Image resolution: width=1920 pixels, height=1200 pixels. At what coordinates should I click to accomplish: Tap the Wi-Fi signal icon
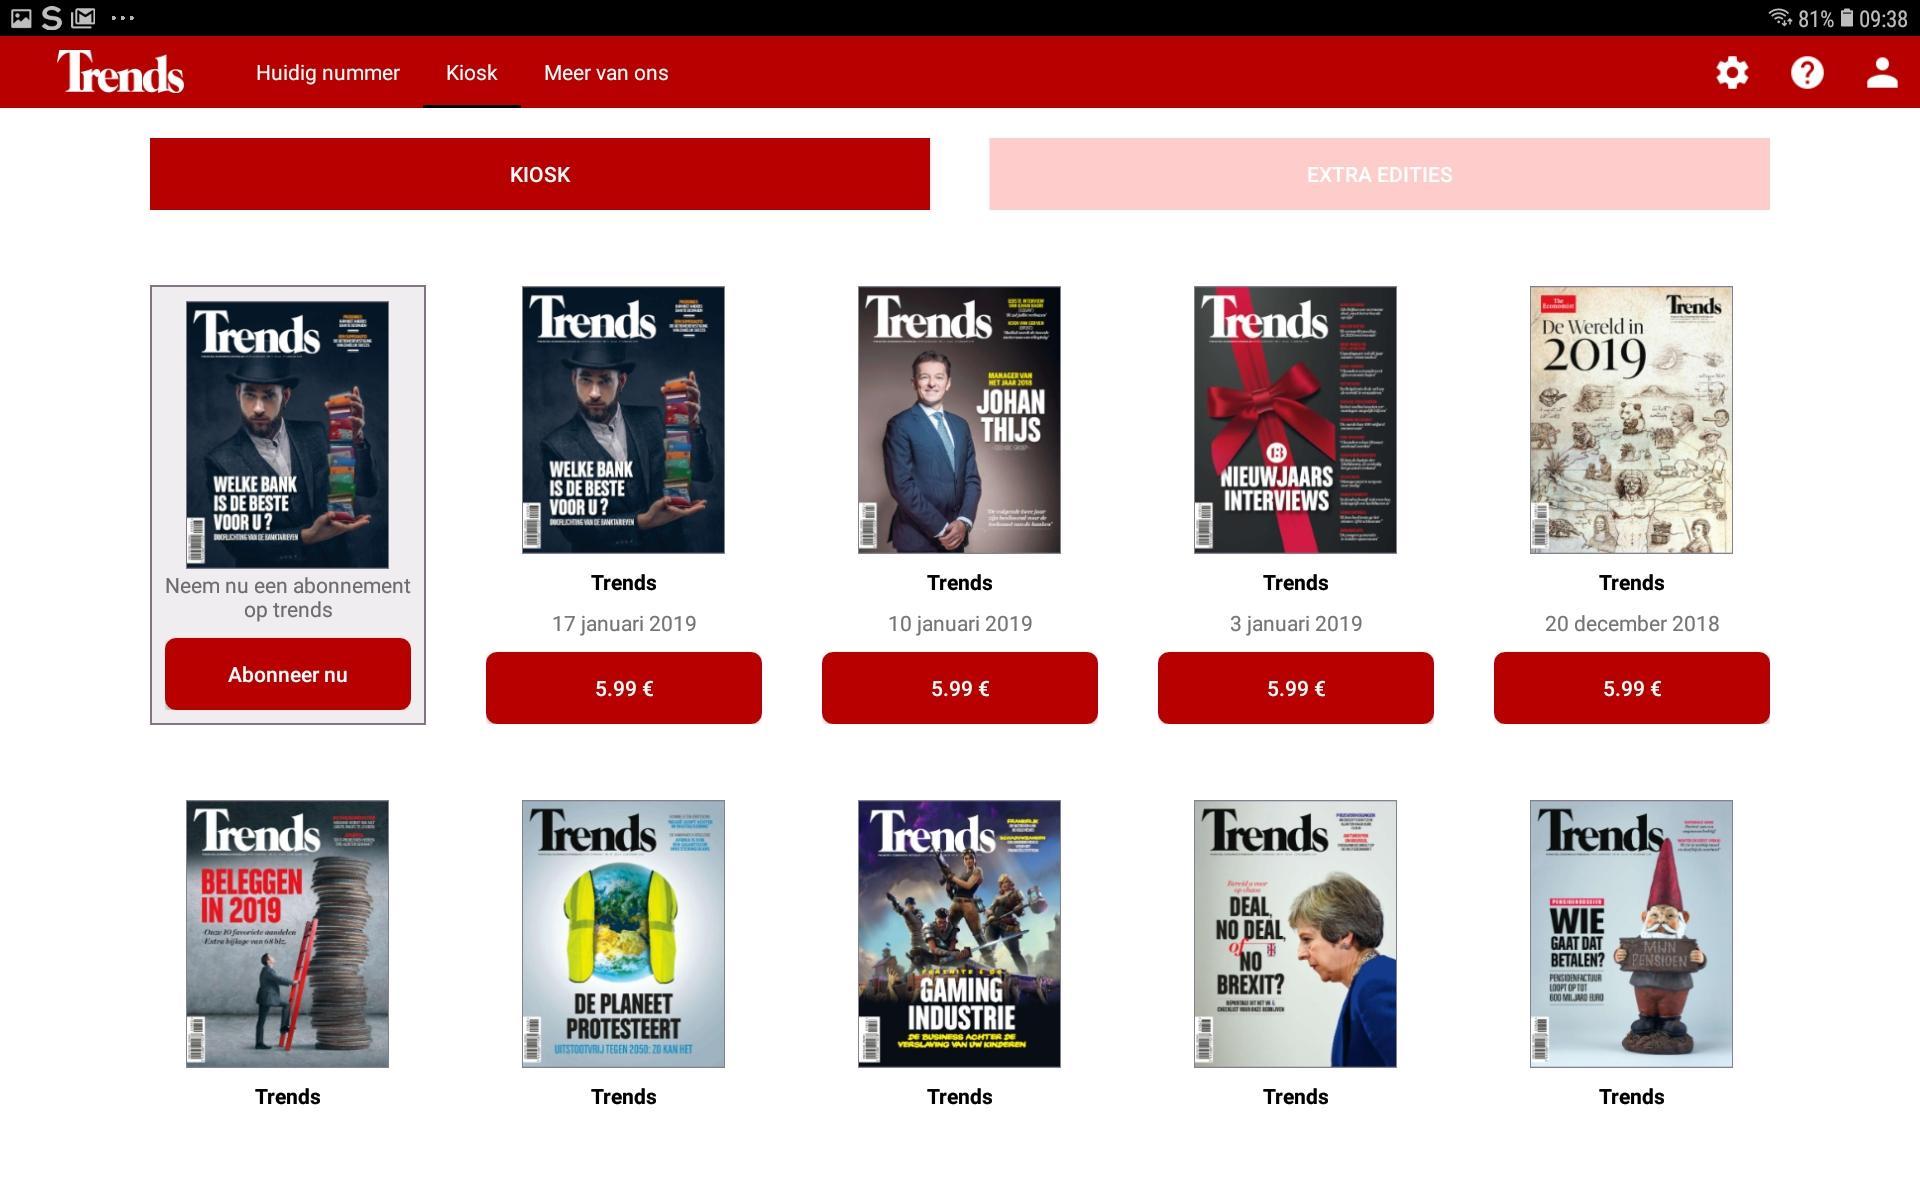(x=1780, y=18)
